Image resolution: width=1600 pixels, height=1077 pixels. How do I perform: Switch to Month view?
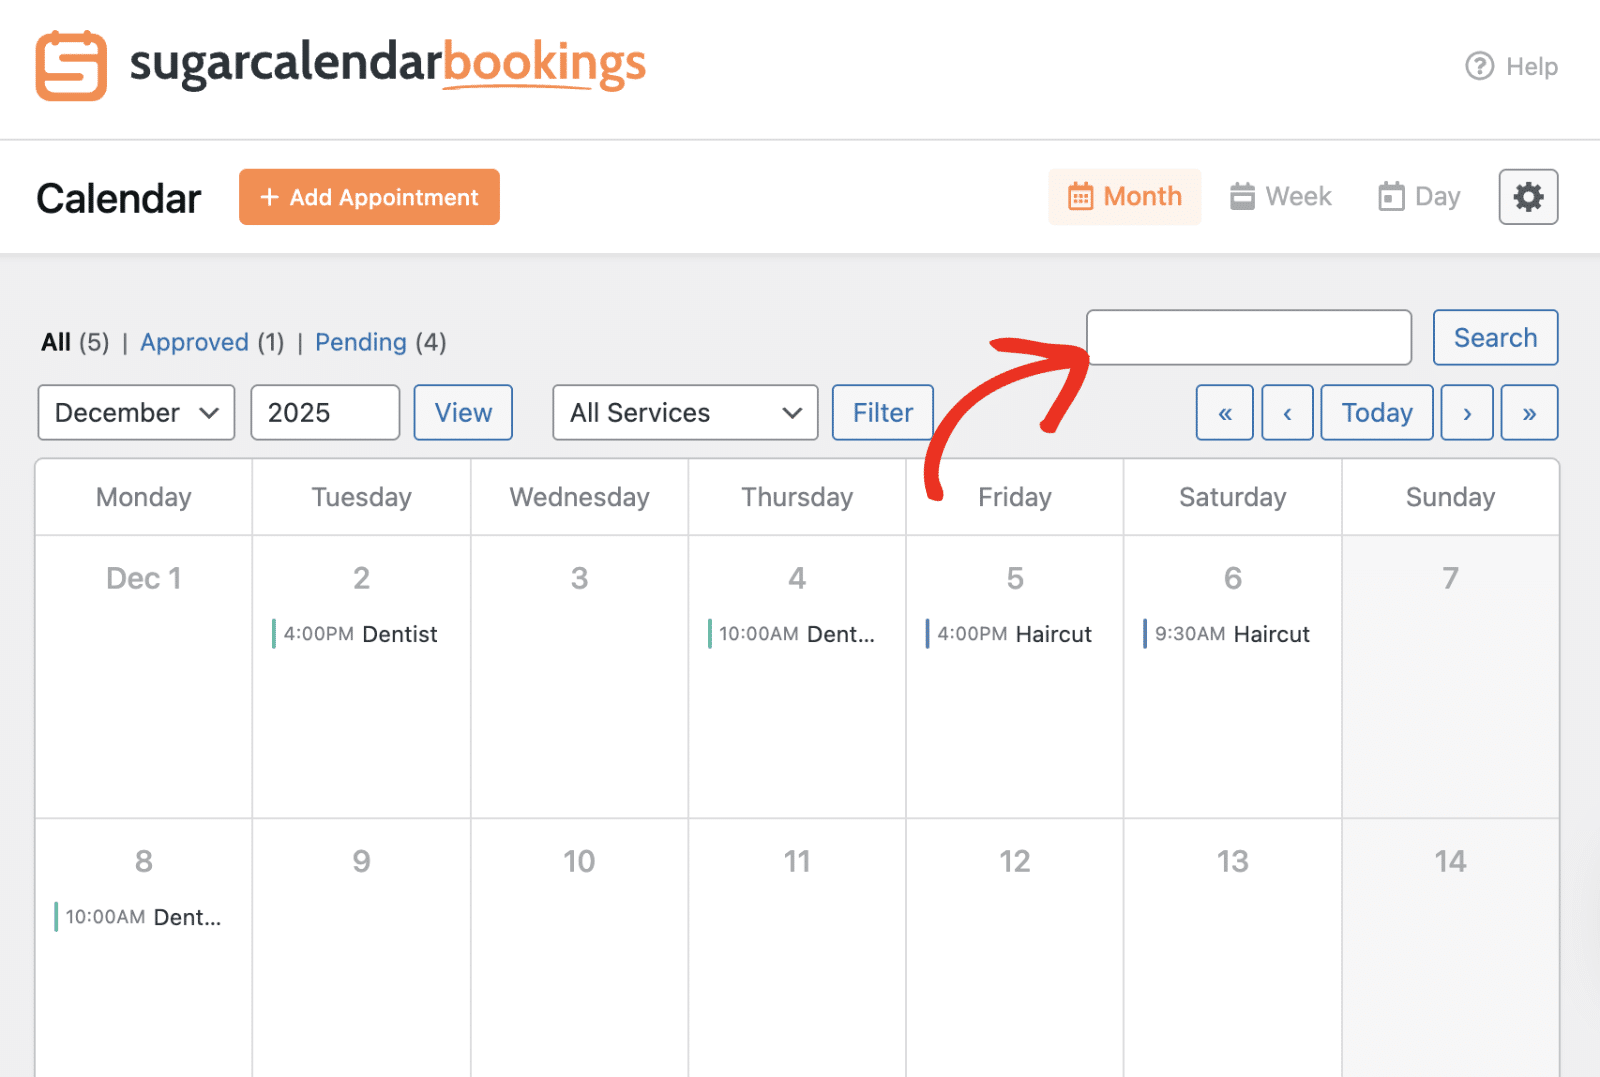[x=1124, y=197]
